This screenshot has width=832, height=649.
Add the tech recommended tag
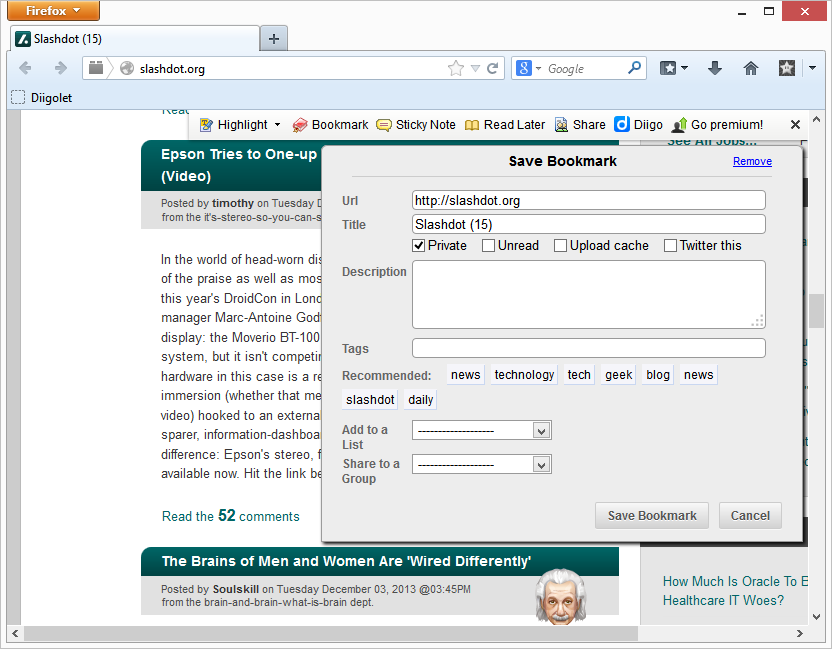click(579, 375)
